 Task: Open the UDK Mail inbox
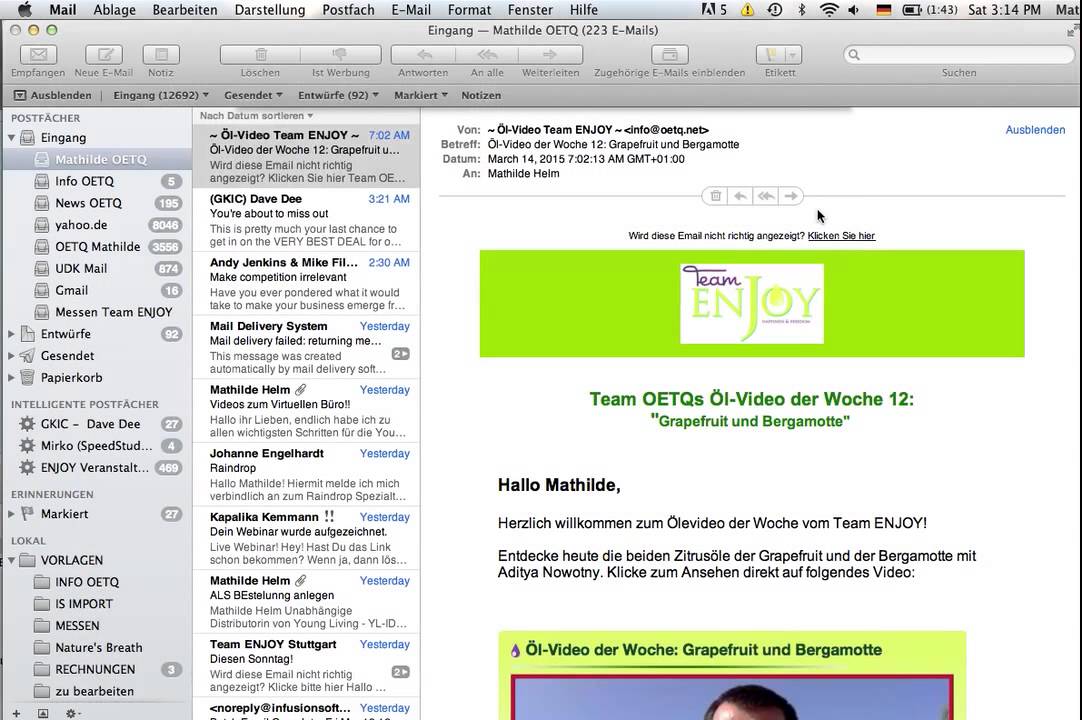[x=97, y=269]
